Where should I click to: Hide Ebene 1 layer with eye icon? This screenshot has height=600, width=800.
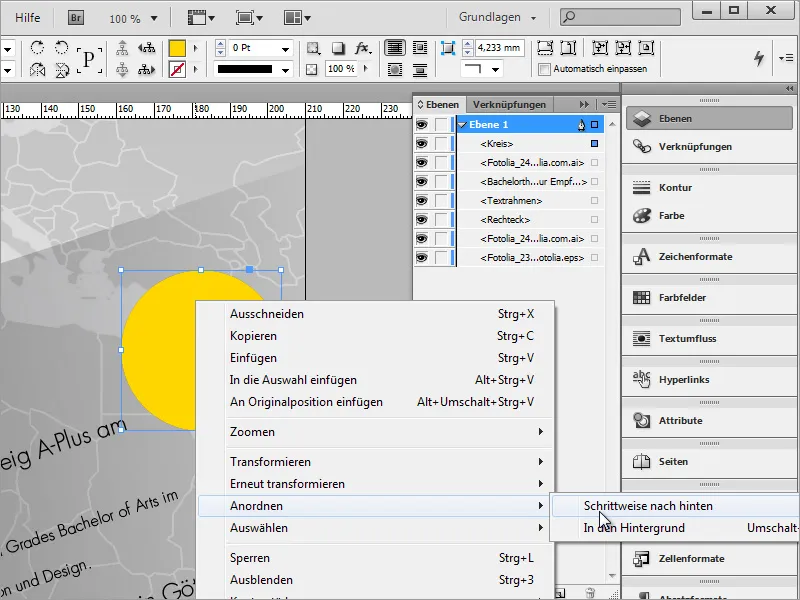pyautogui.click(x=421, y=124)
